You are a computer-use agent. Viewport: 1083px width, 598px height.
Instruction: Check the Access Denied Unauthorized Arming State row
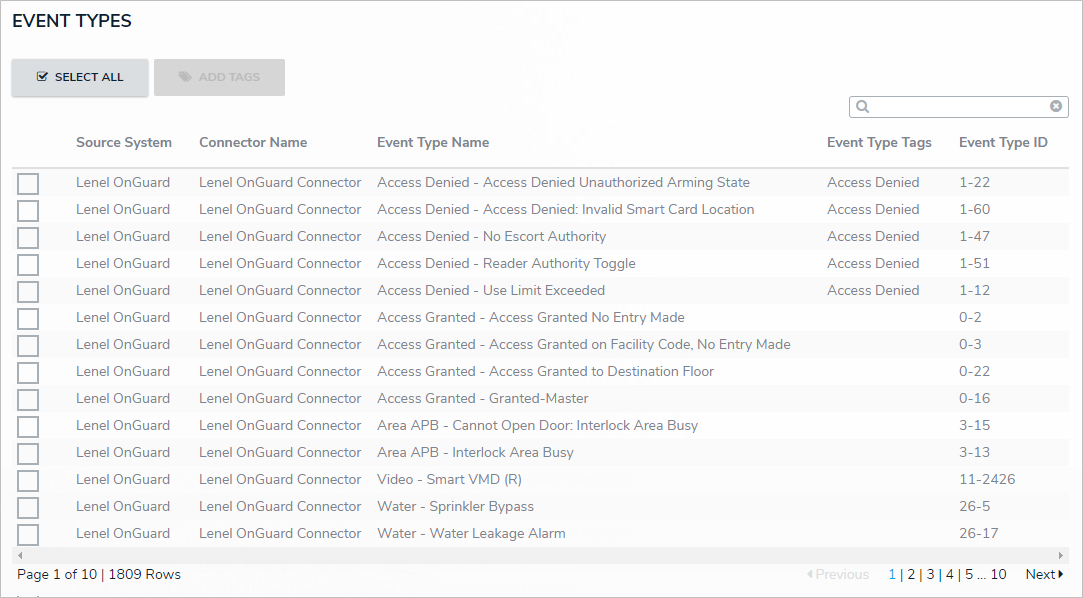[x=28, y=184]
